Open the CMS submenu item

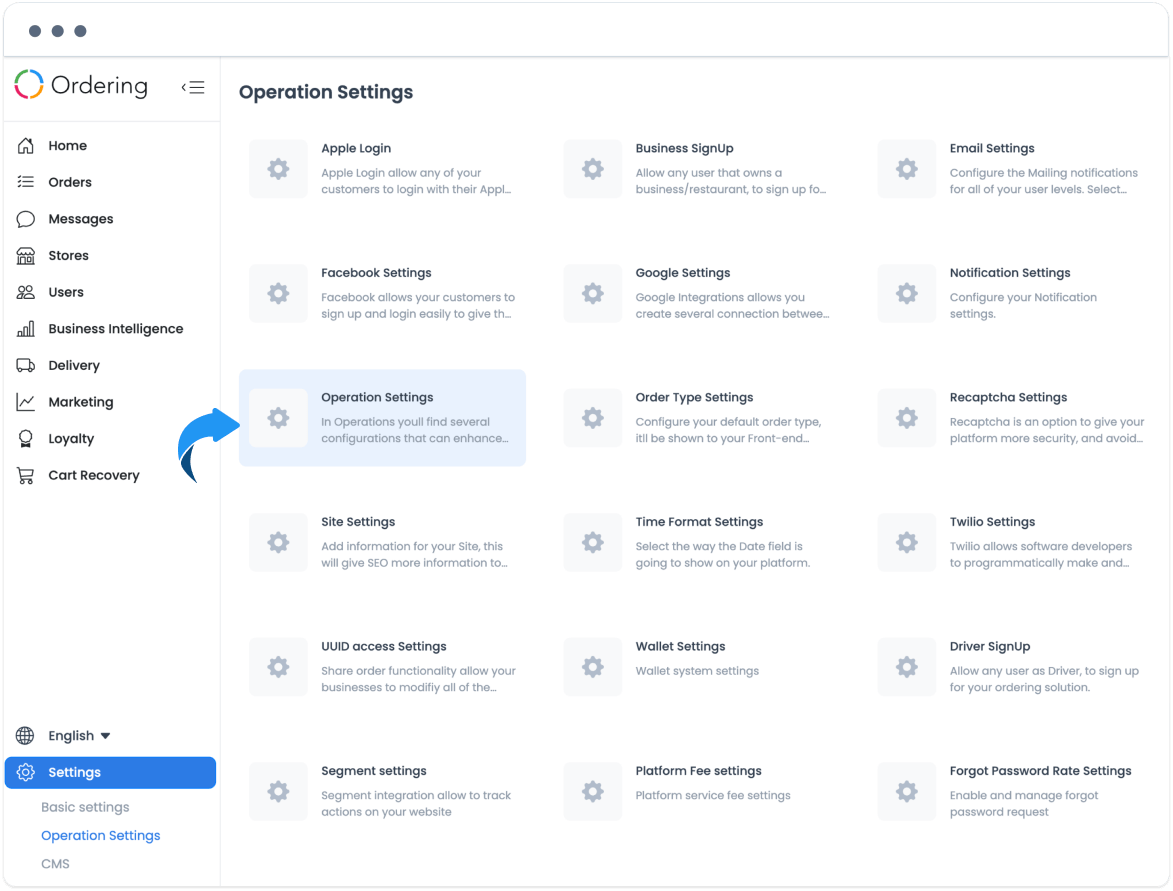click(55, 863)
